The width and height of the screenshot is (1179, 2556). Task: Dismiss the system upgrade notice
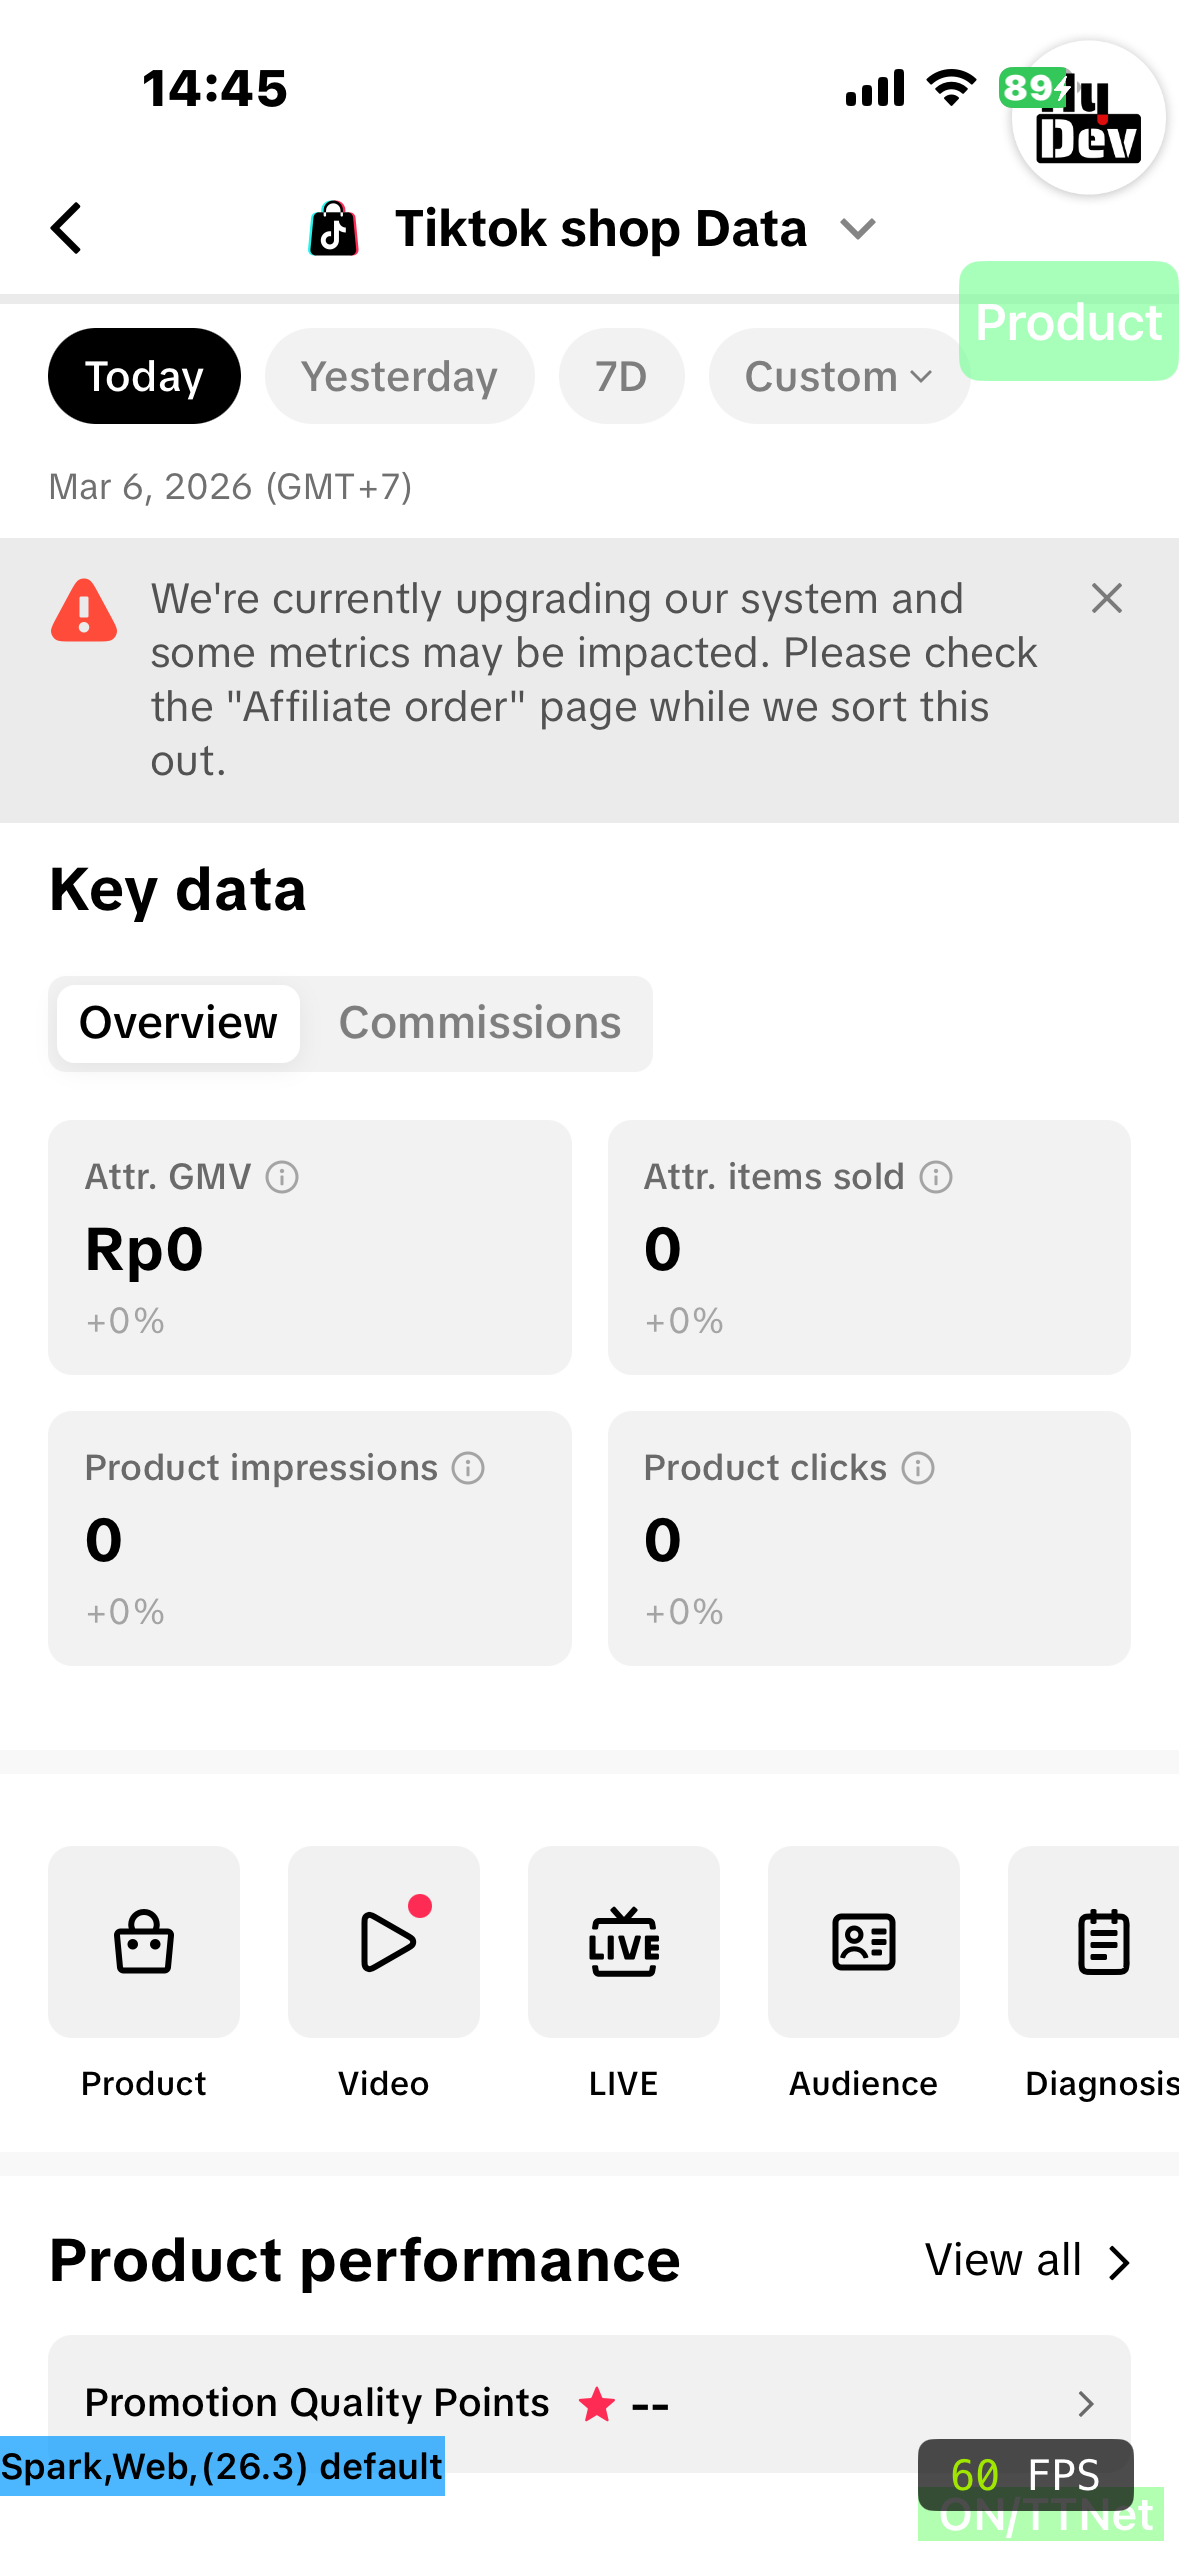pyautogui.click(x=1106, y=599)
